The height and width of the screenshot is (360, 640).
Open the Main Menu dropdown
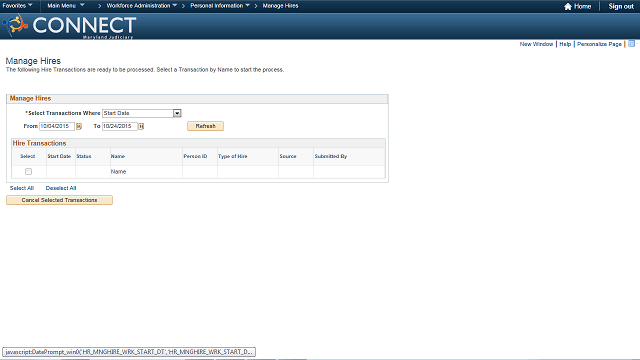[66, 6]
